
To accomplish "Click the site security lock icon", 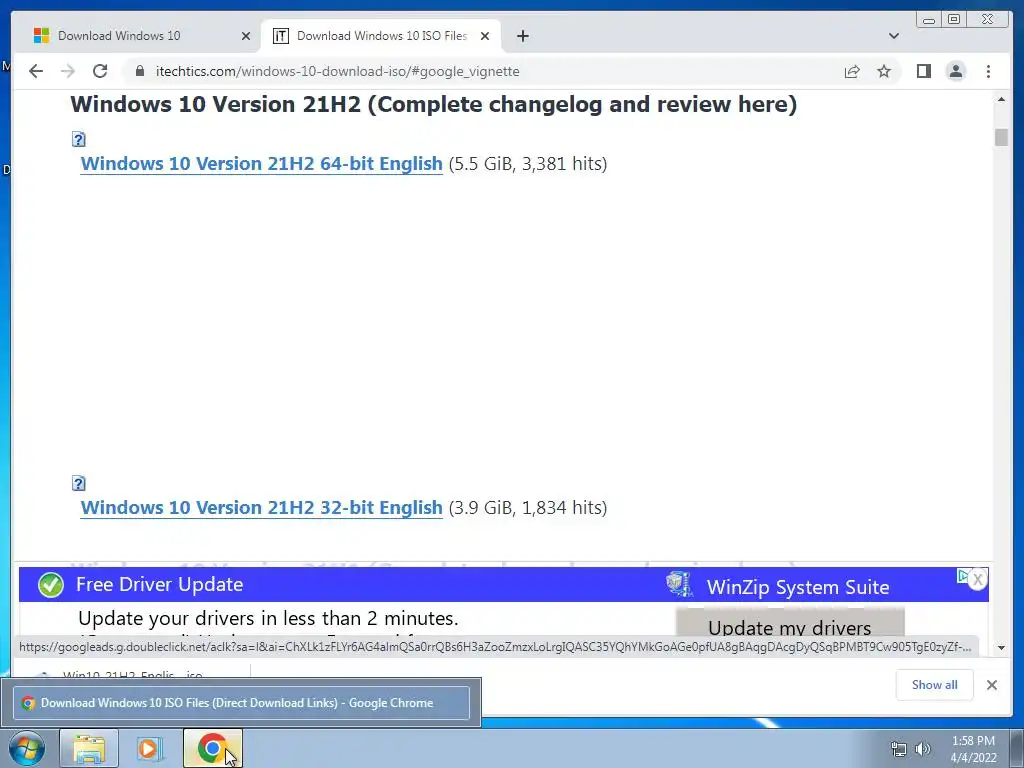I will click(139, 71).
